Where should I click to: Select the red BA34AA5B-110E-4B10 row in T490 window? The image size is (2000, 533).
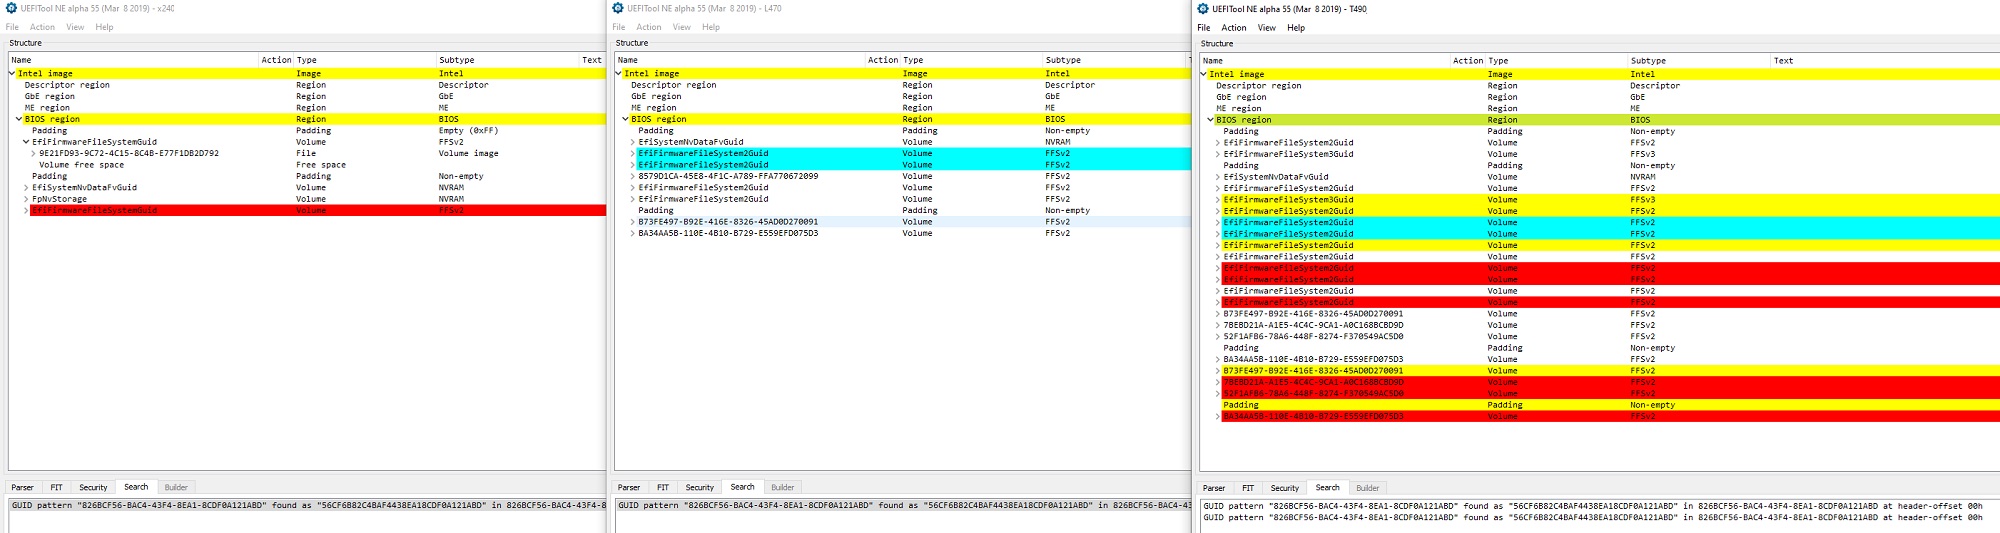click(1600, 416)
